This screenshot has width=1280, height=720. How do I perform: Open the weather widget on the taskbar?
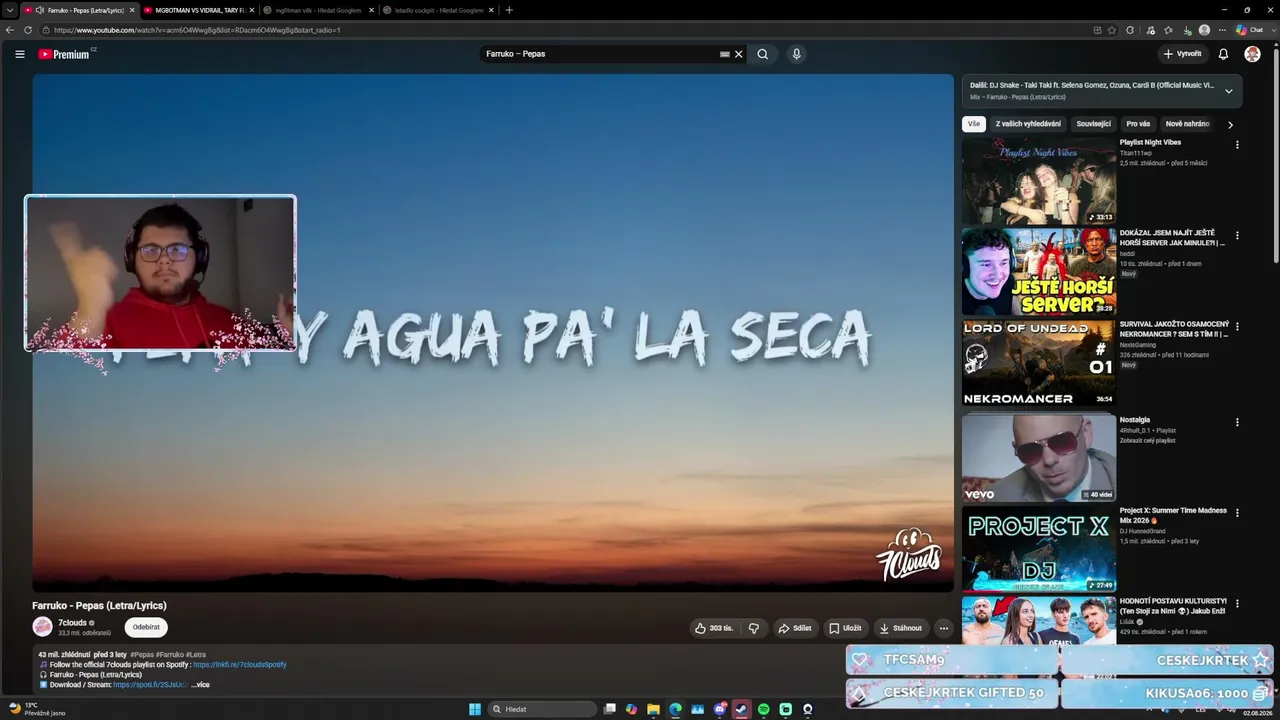pyautogui.click(x=37, y=709)
